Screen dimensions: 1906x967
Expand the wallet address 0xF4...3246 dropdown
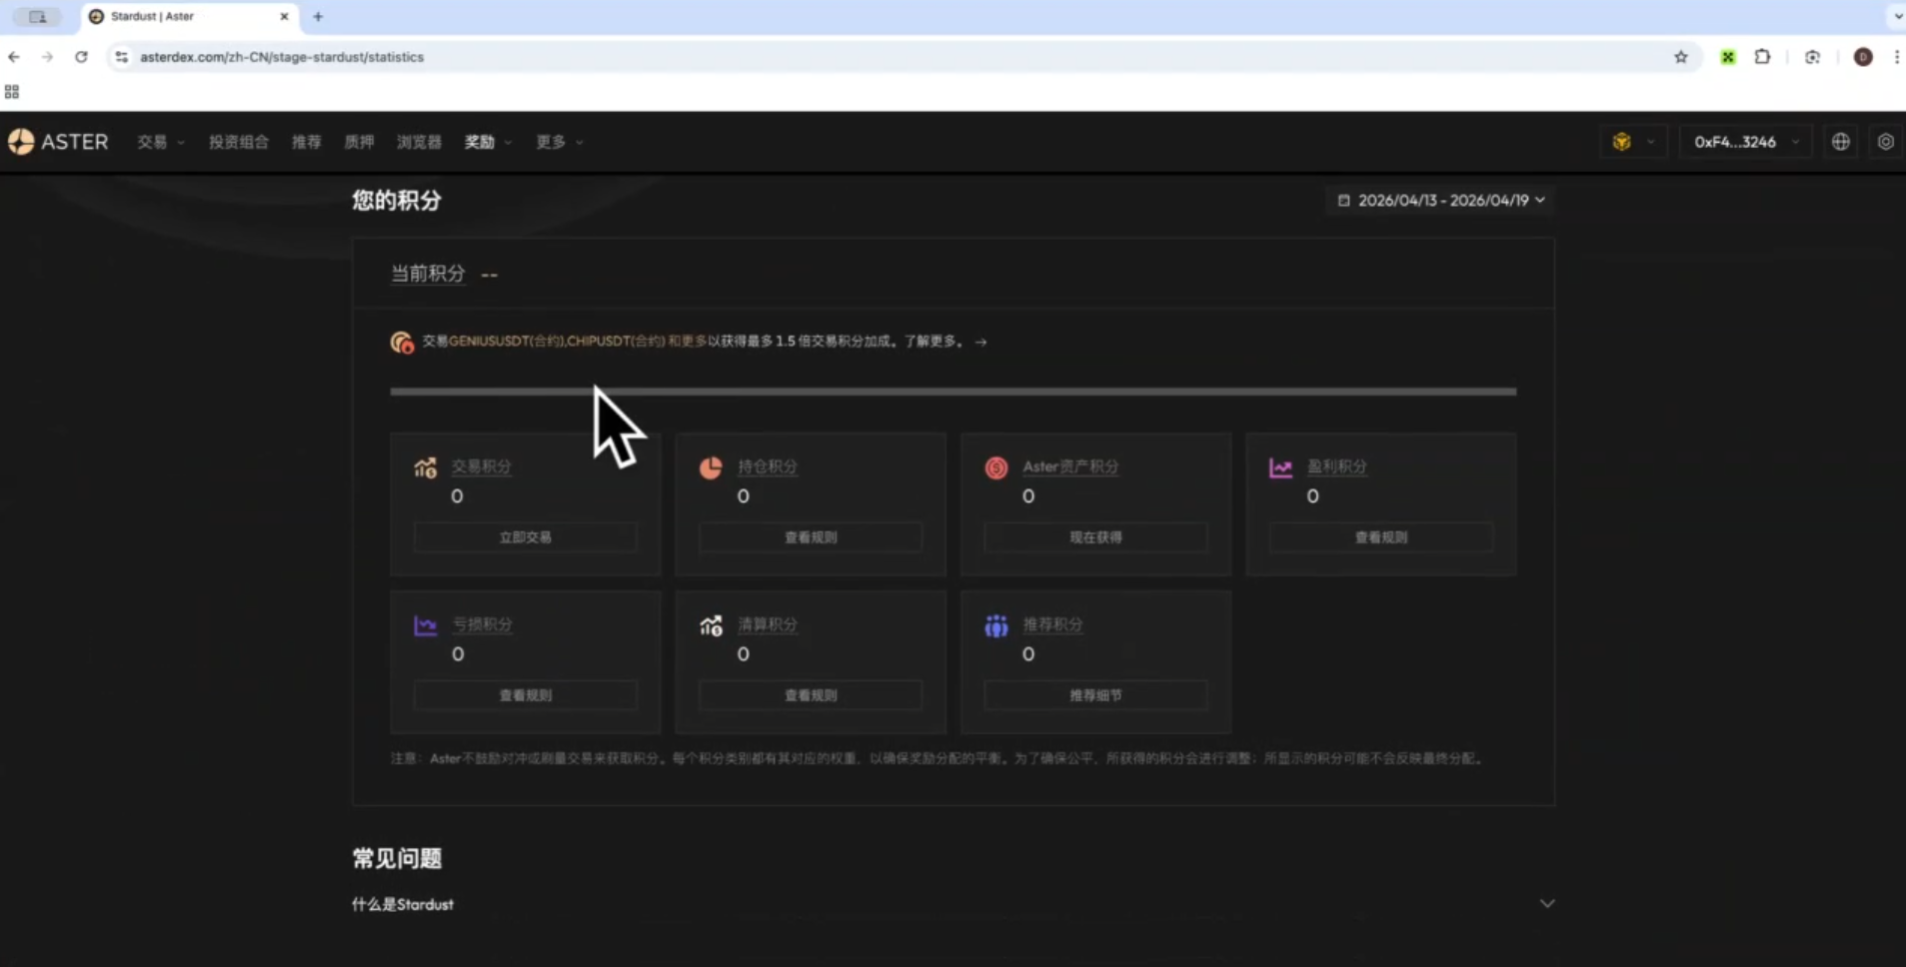1797,141
